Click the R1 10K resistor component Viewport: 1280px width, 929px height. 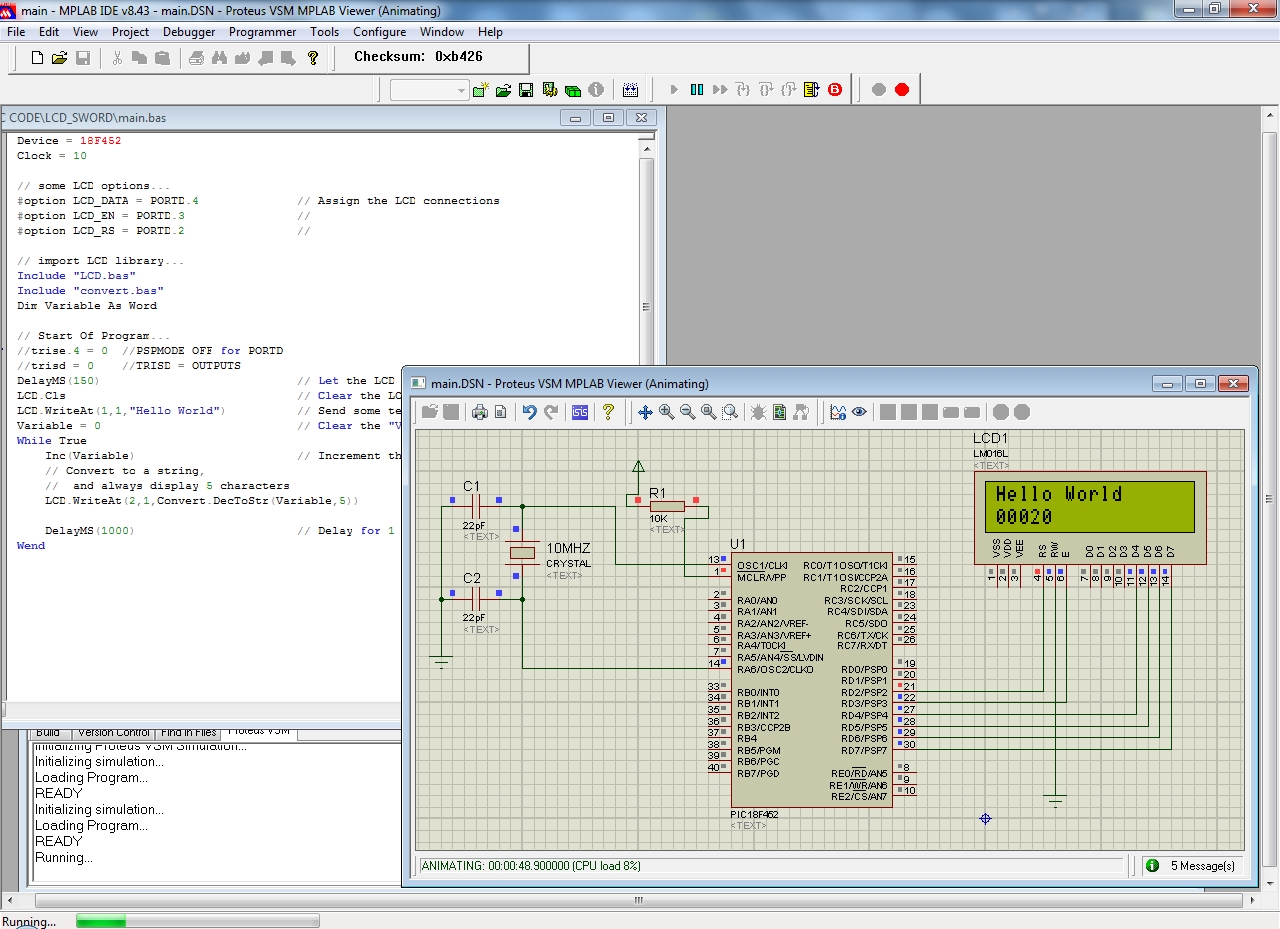pyautogui.click(x=667, y=506)
